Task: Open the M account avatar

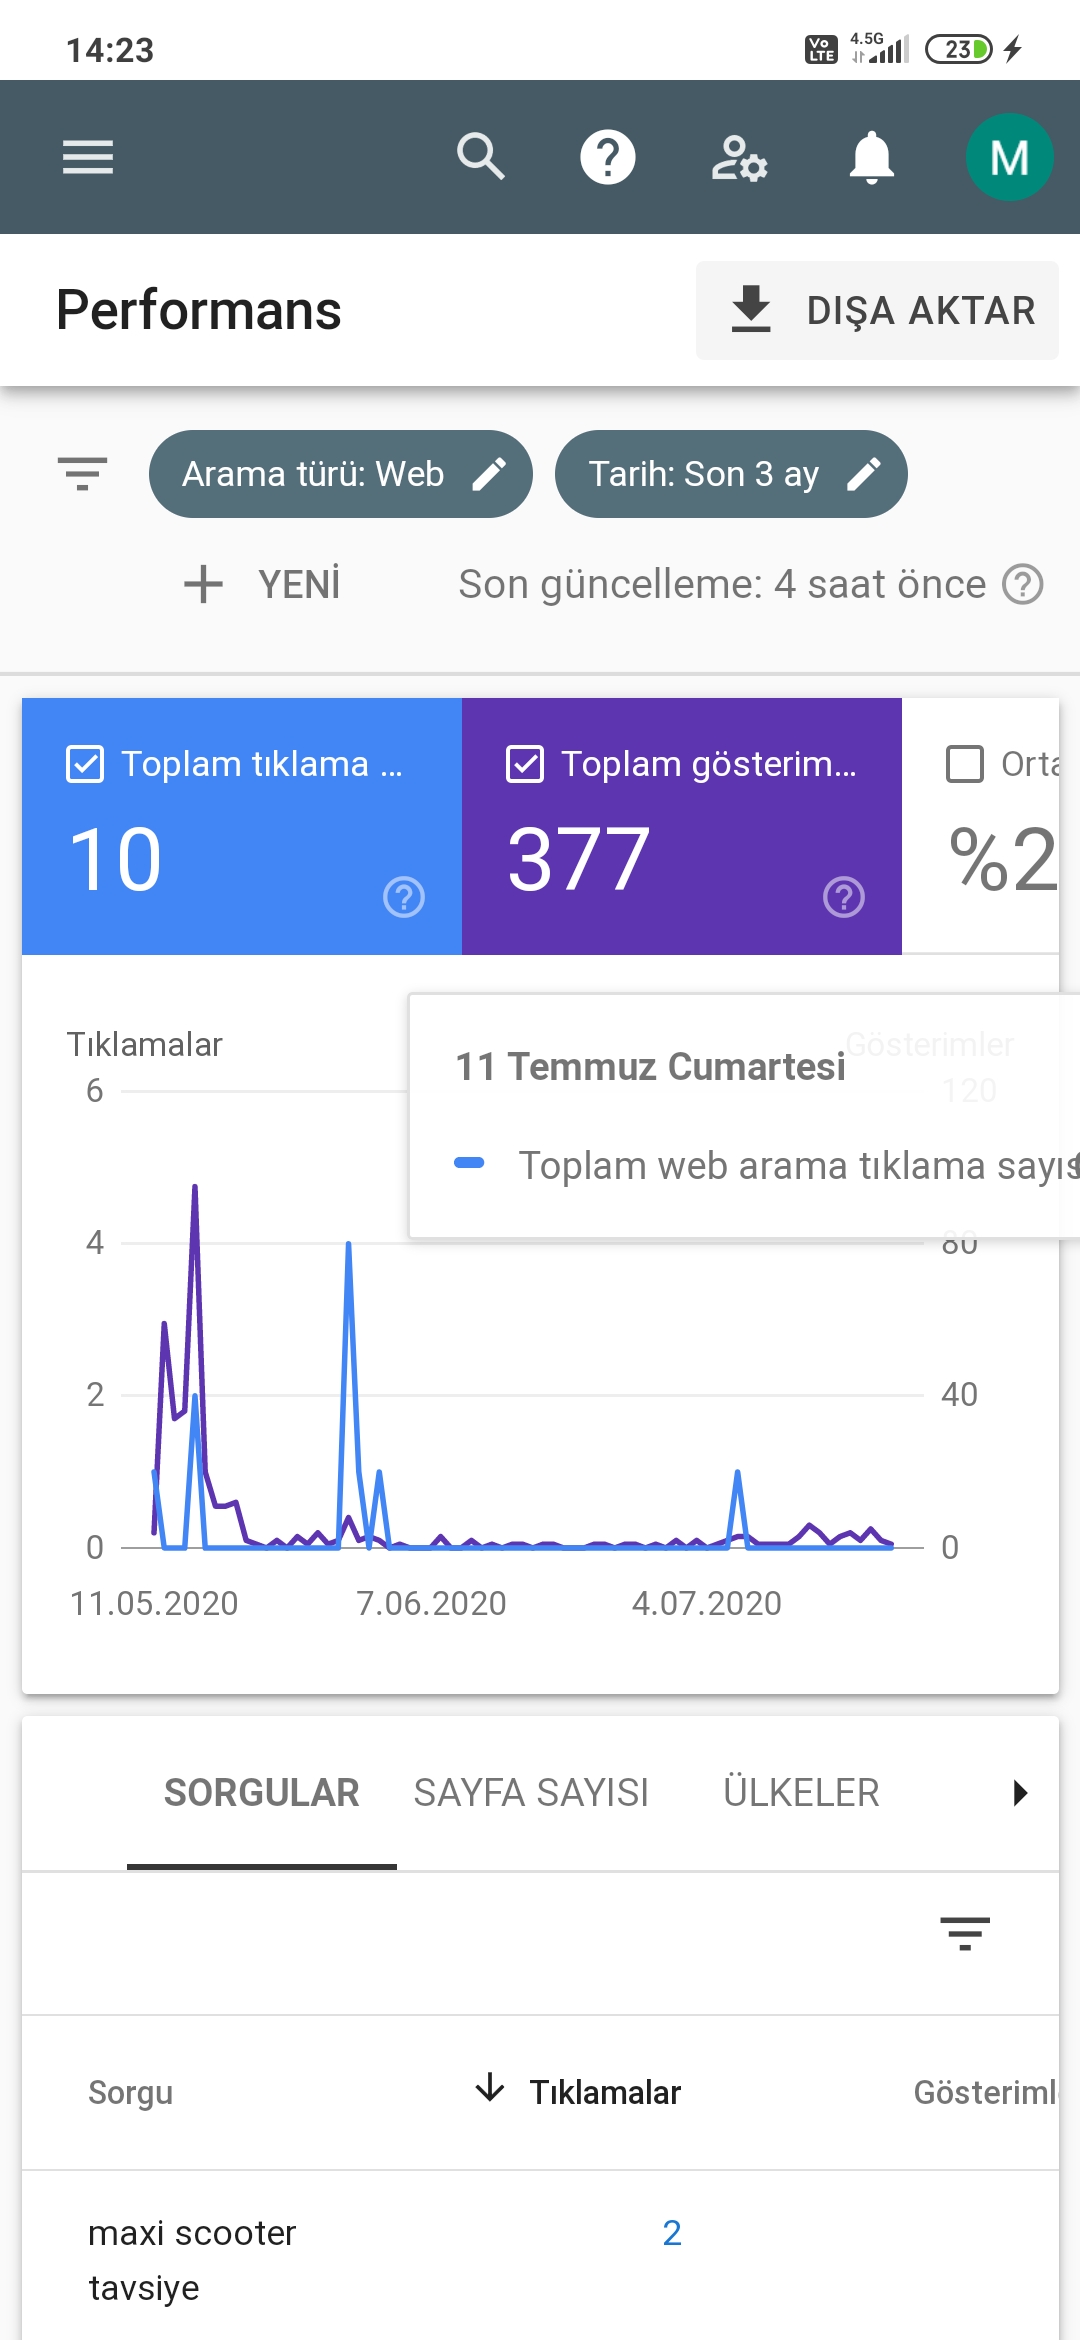Action: (1009, 157)
